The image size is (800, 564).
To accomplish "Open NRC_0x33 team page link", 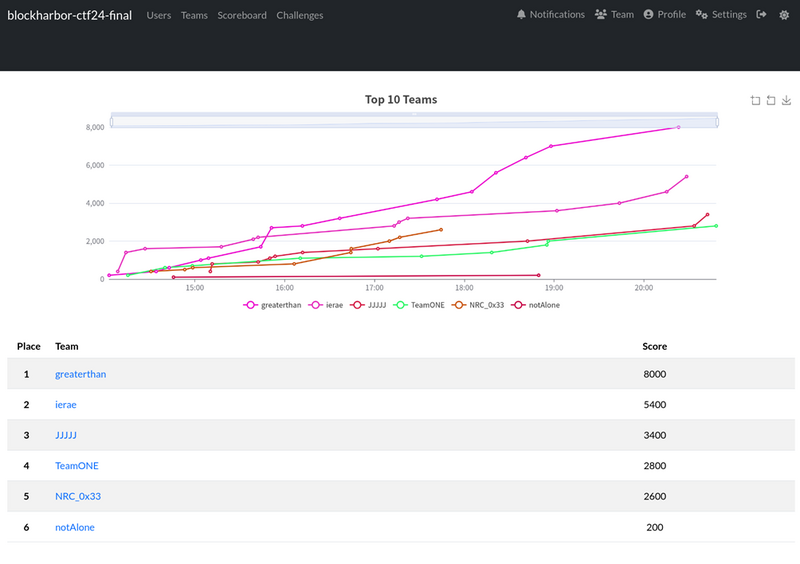I will (x=78, y=496).
